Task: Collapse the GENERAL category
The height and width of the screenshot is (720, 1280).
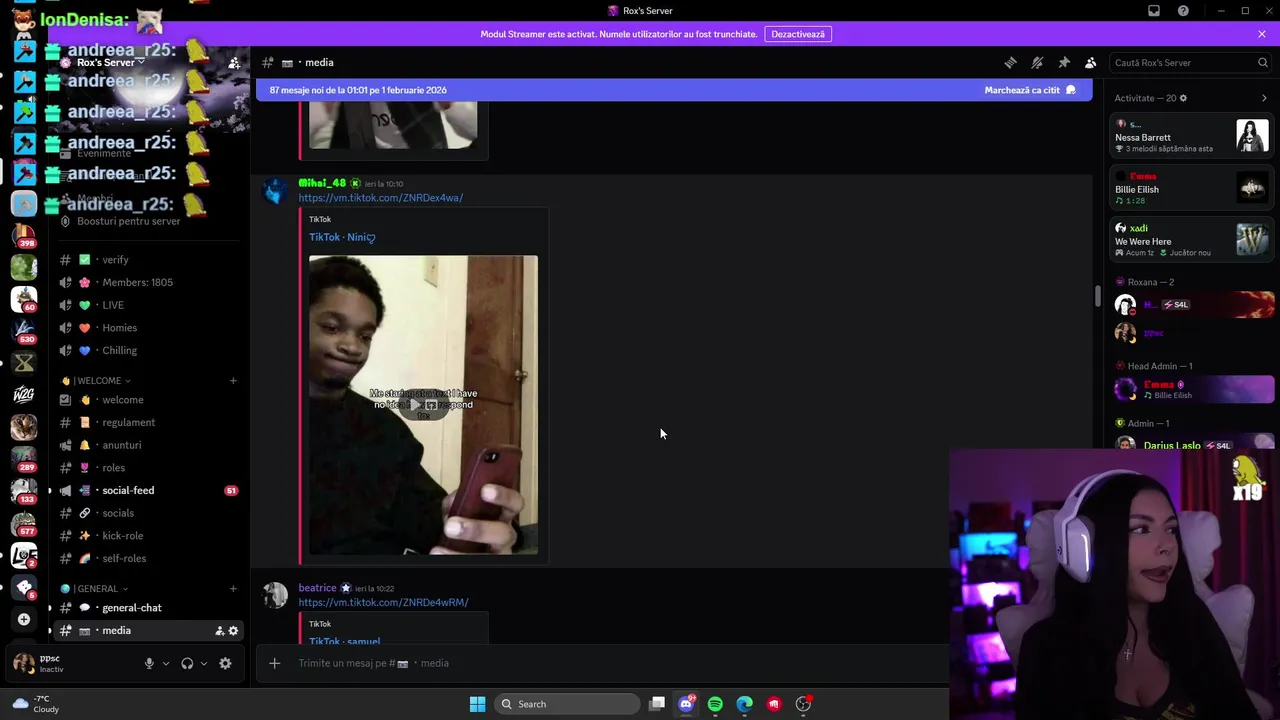Action: [x=94, y=589]
